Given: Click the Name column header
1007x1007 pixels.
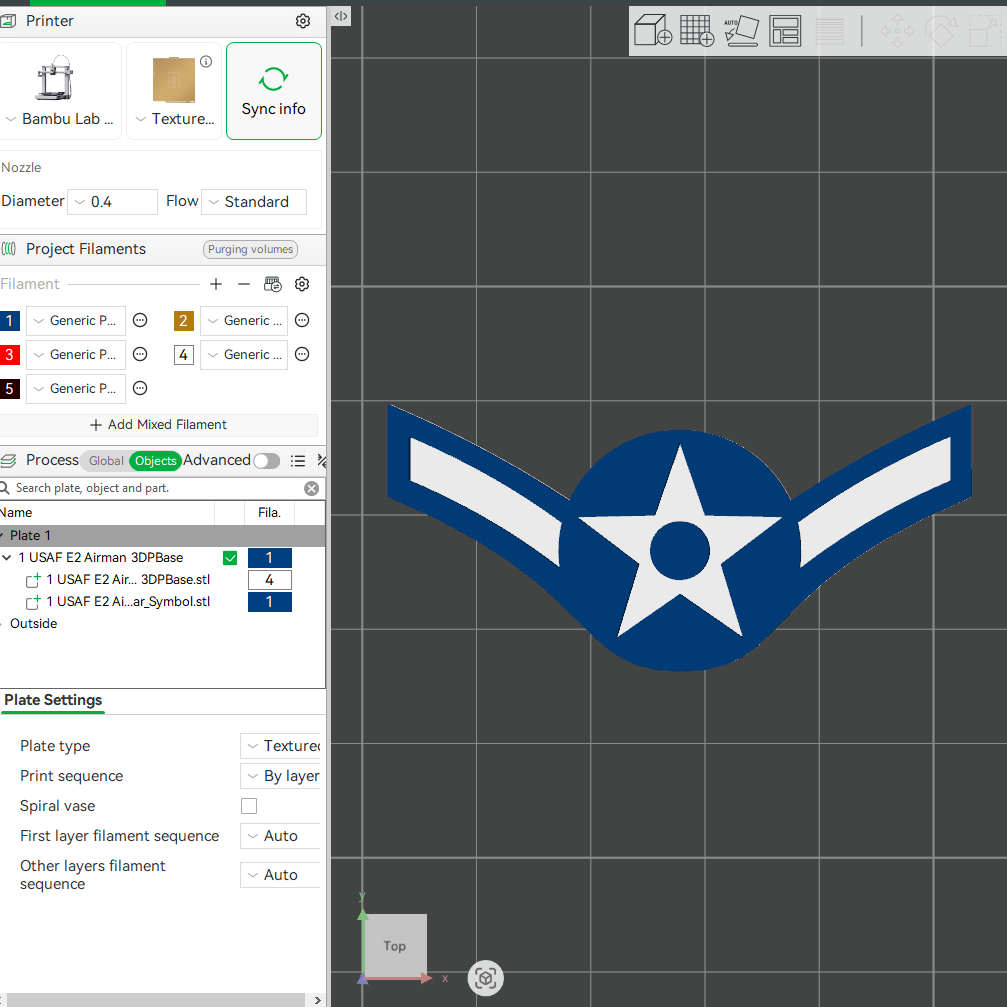Looking at the screenshot, I should coord(106,512).
